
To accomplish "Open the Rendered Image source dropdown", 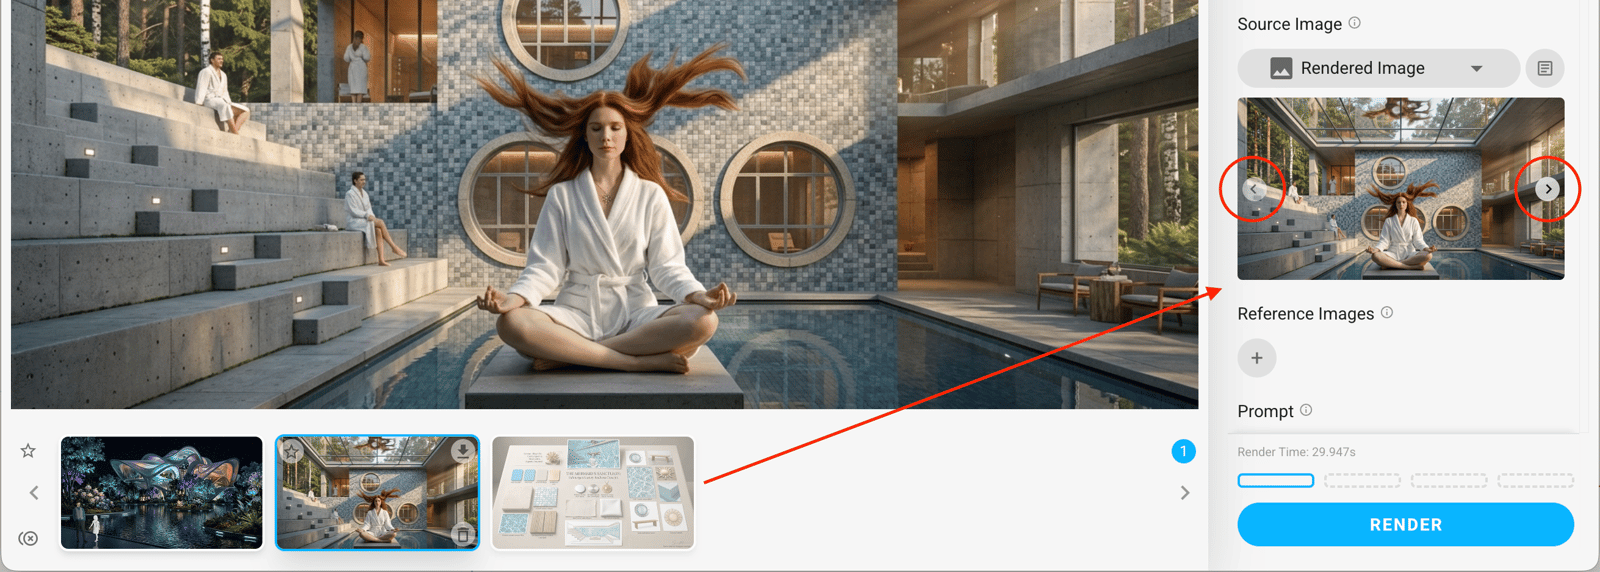I will point(1379,68).
